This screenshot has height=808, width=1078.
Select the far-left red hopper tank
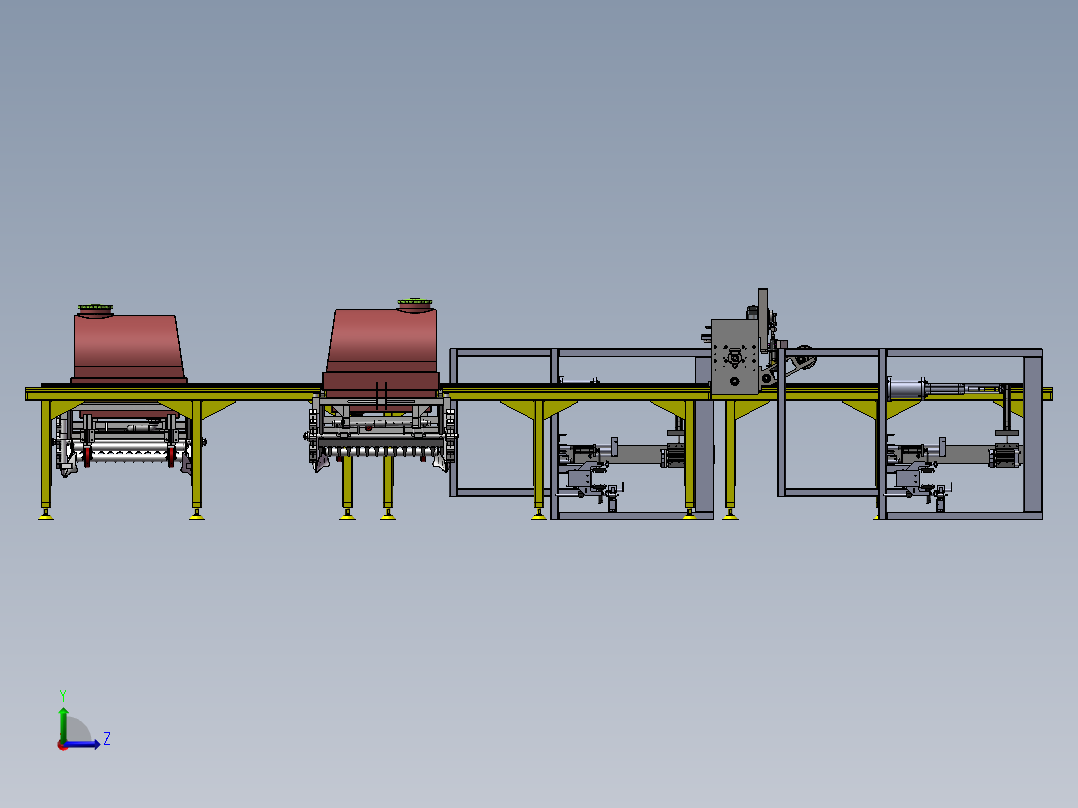pos(129,348)
